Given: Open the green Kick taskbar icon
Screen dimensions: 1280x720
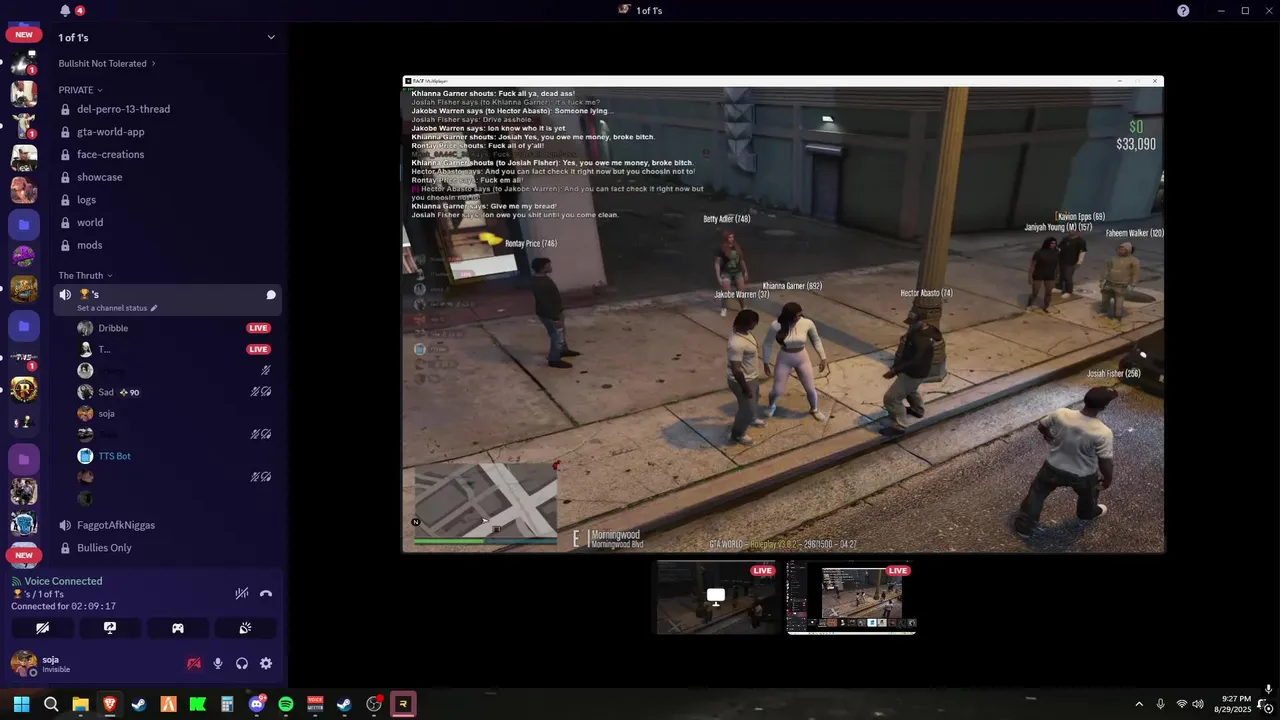Looking at the screenshot, I should pyautogui.click(x=198, y=704).
